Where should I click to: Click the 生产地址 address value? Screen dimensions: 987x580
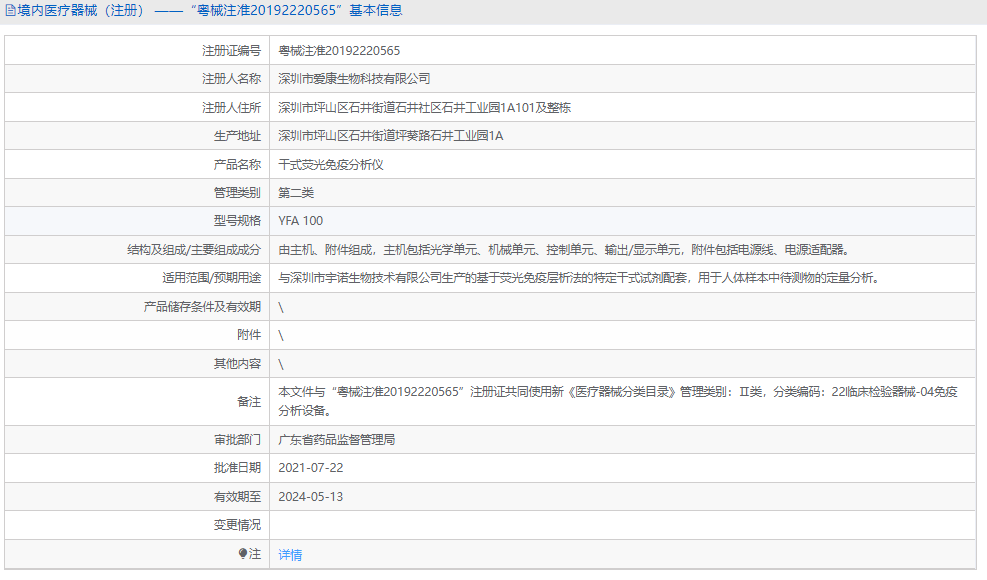coord(390,135)
